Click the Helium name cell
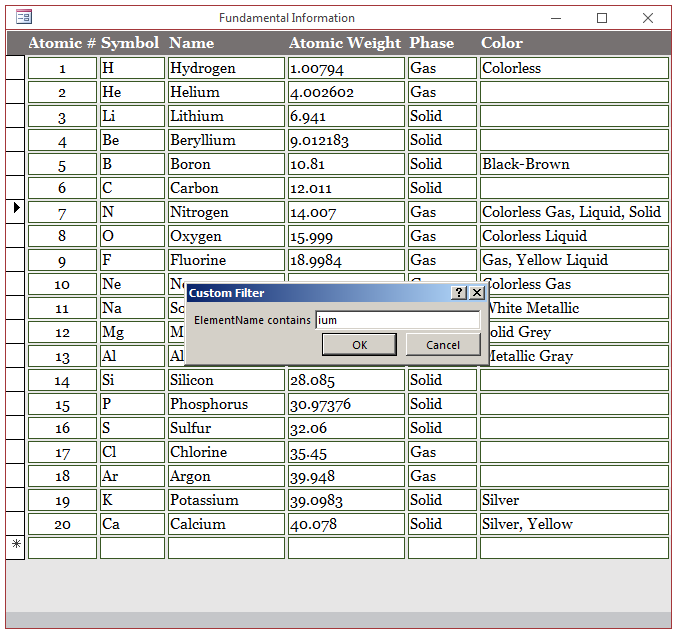 (x=226, y=92)
